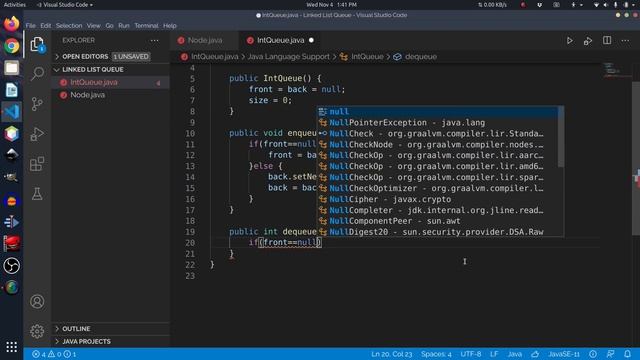Viewport: 640px width, 360px height.
Task: Click the errors and warnings counter
Action: tap(54, 354)
